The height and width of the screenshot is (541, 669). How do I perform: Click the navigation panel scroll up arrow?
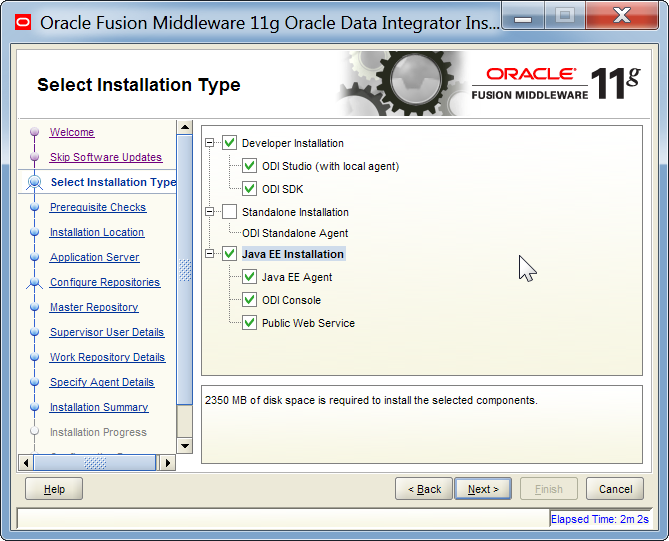[x=185, y=127]
